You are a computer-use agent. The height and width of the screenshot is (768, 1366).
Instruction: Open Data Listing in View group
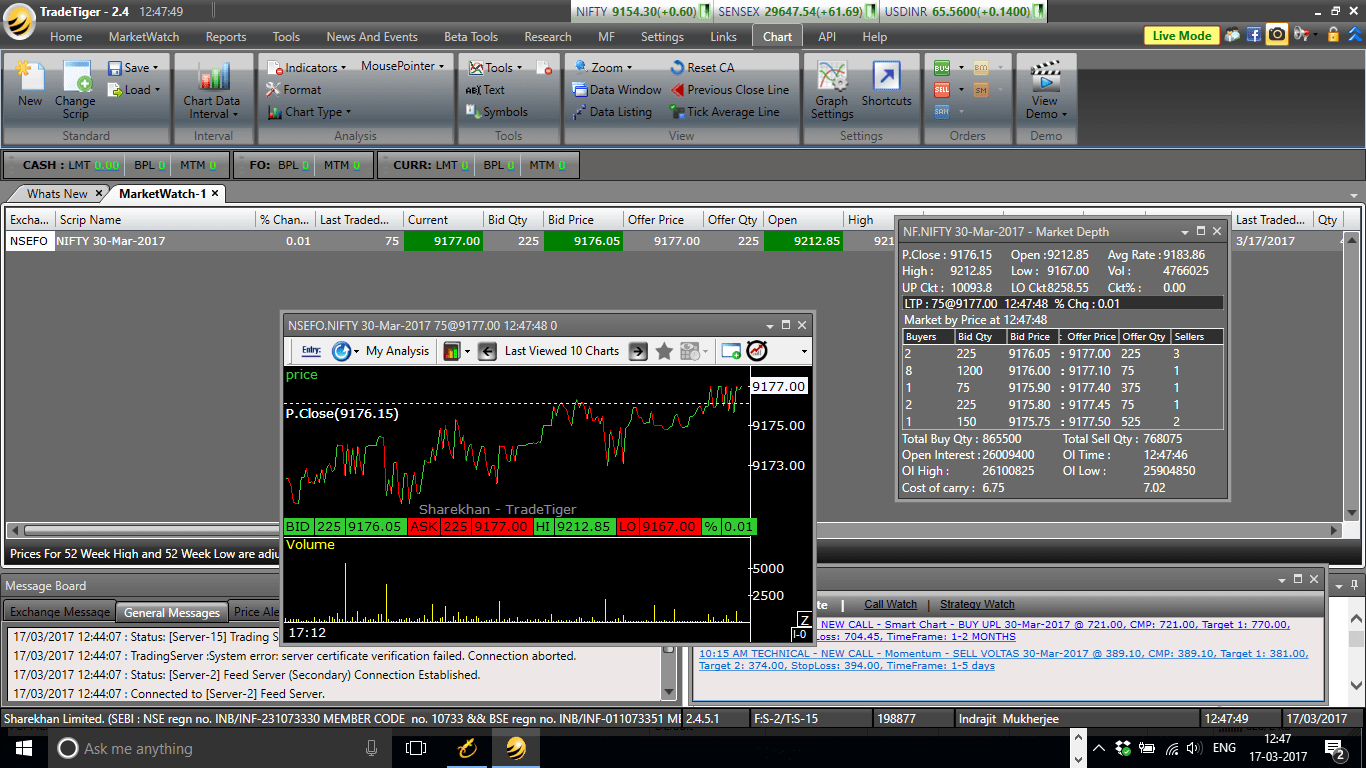click(612, 112)
